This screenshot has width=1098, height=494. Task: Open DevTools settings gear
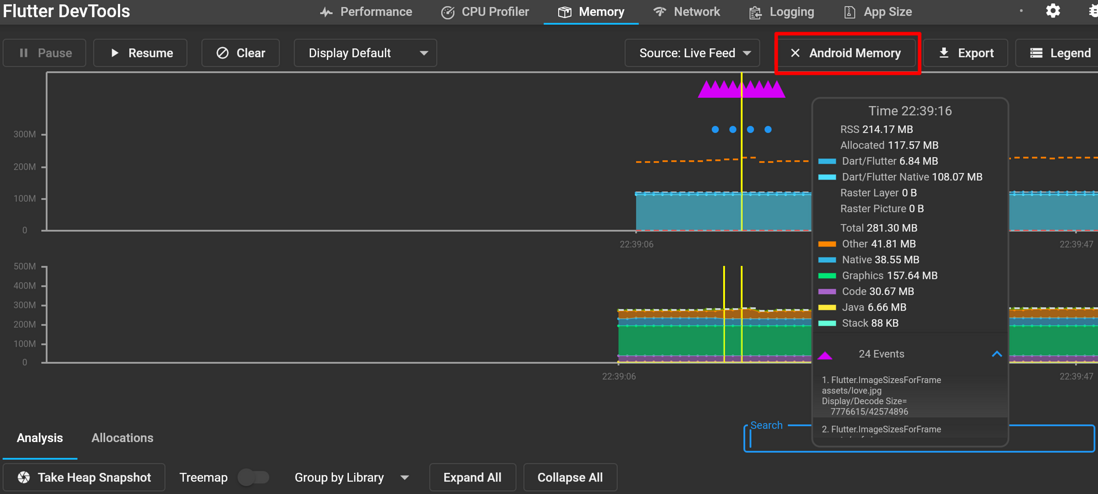coord(1053,11)
